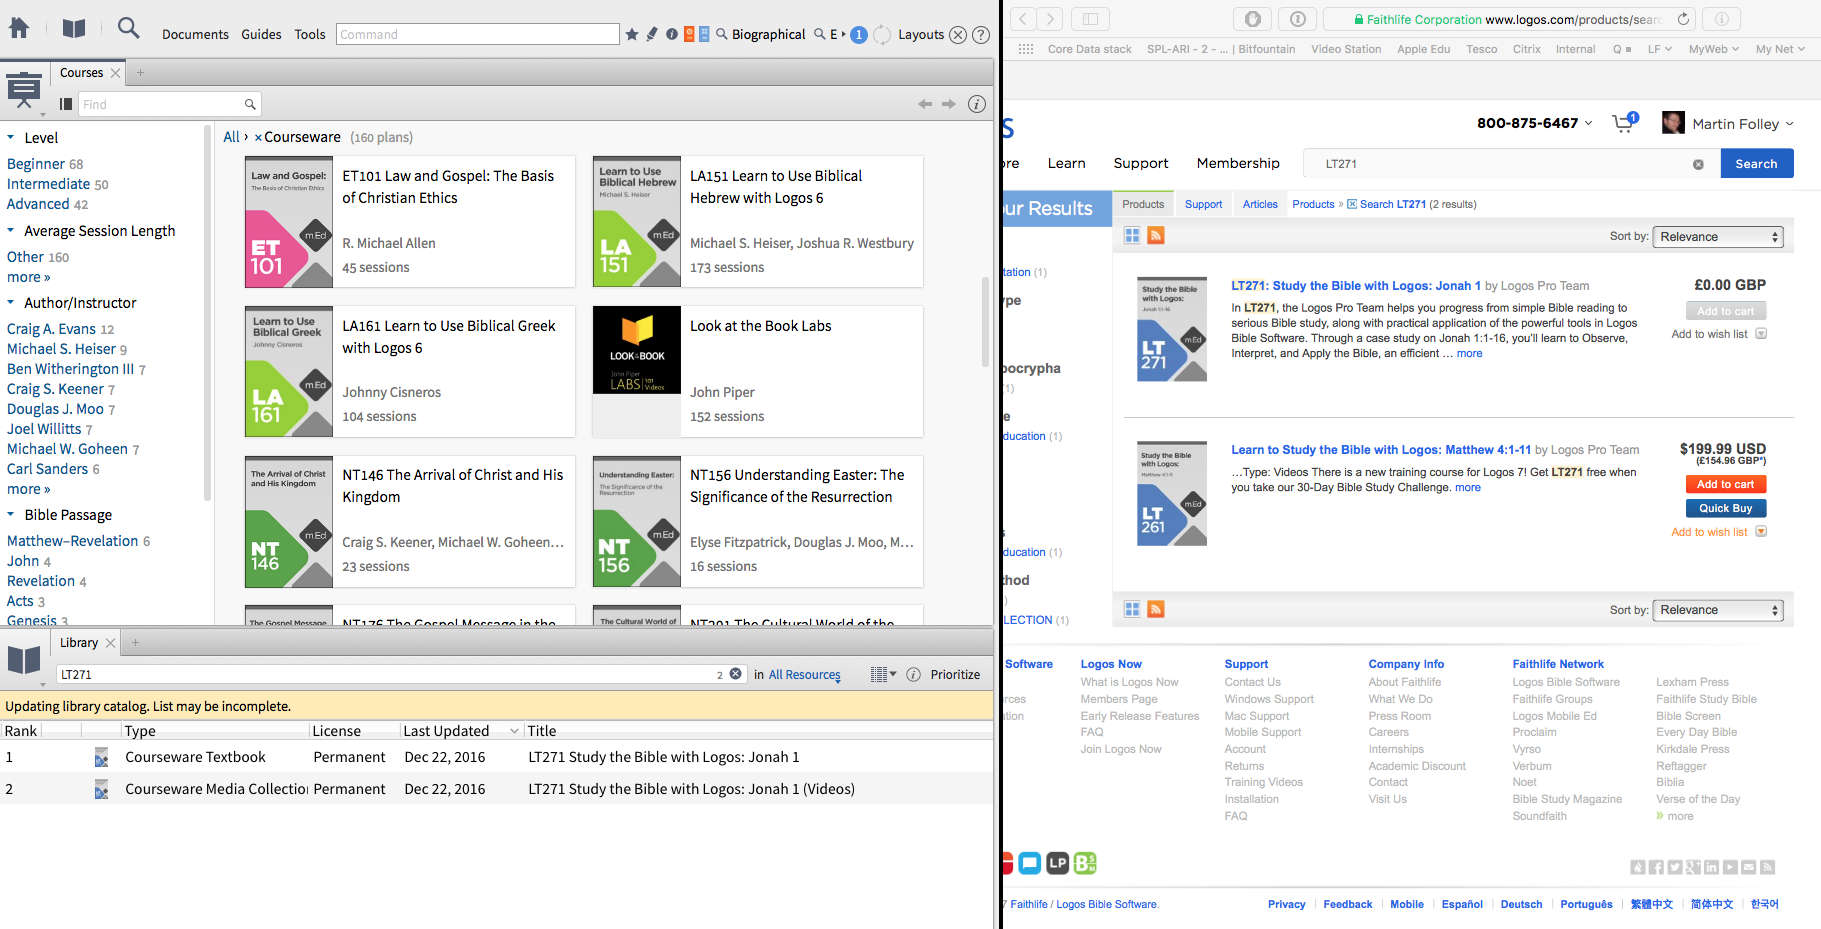Screen dimensions: 1821x929
Task: Collapse the Level facet section
Action: point(11,138)
